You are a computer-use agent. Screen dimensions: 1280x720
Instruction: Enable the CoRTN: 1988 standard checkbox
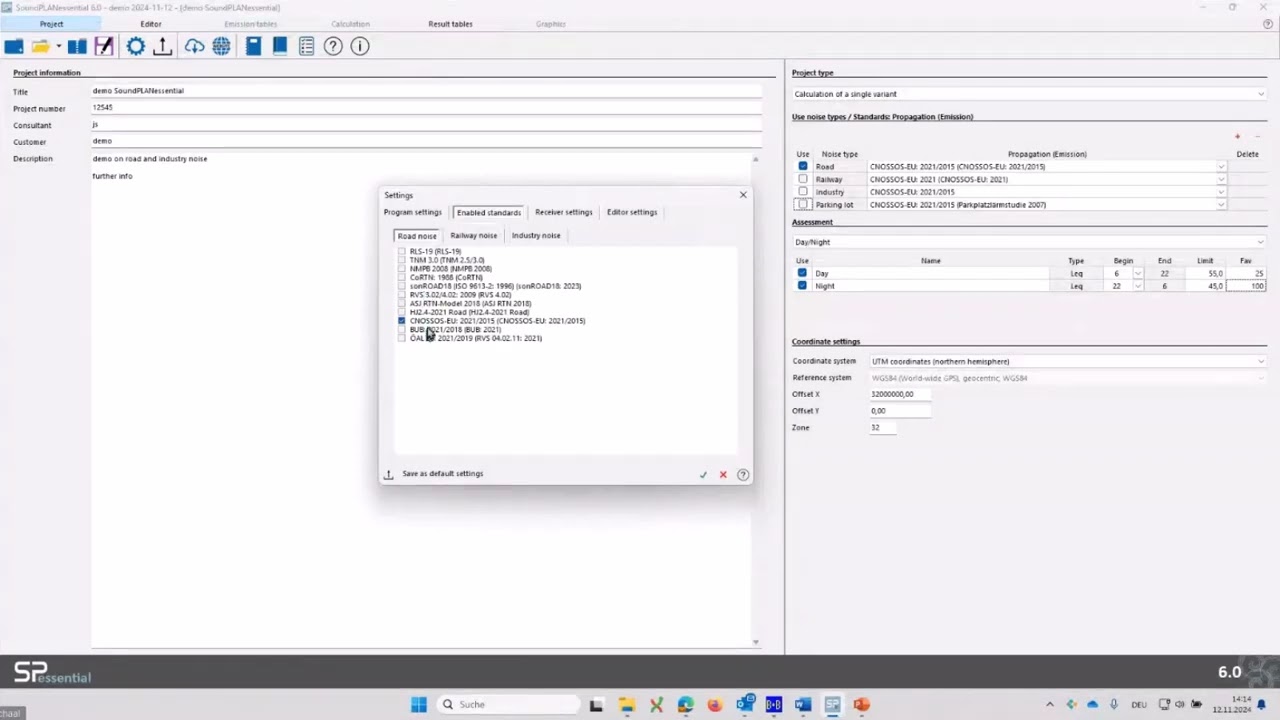pos(401,277)
